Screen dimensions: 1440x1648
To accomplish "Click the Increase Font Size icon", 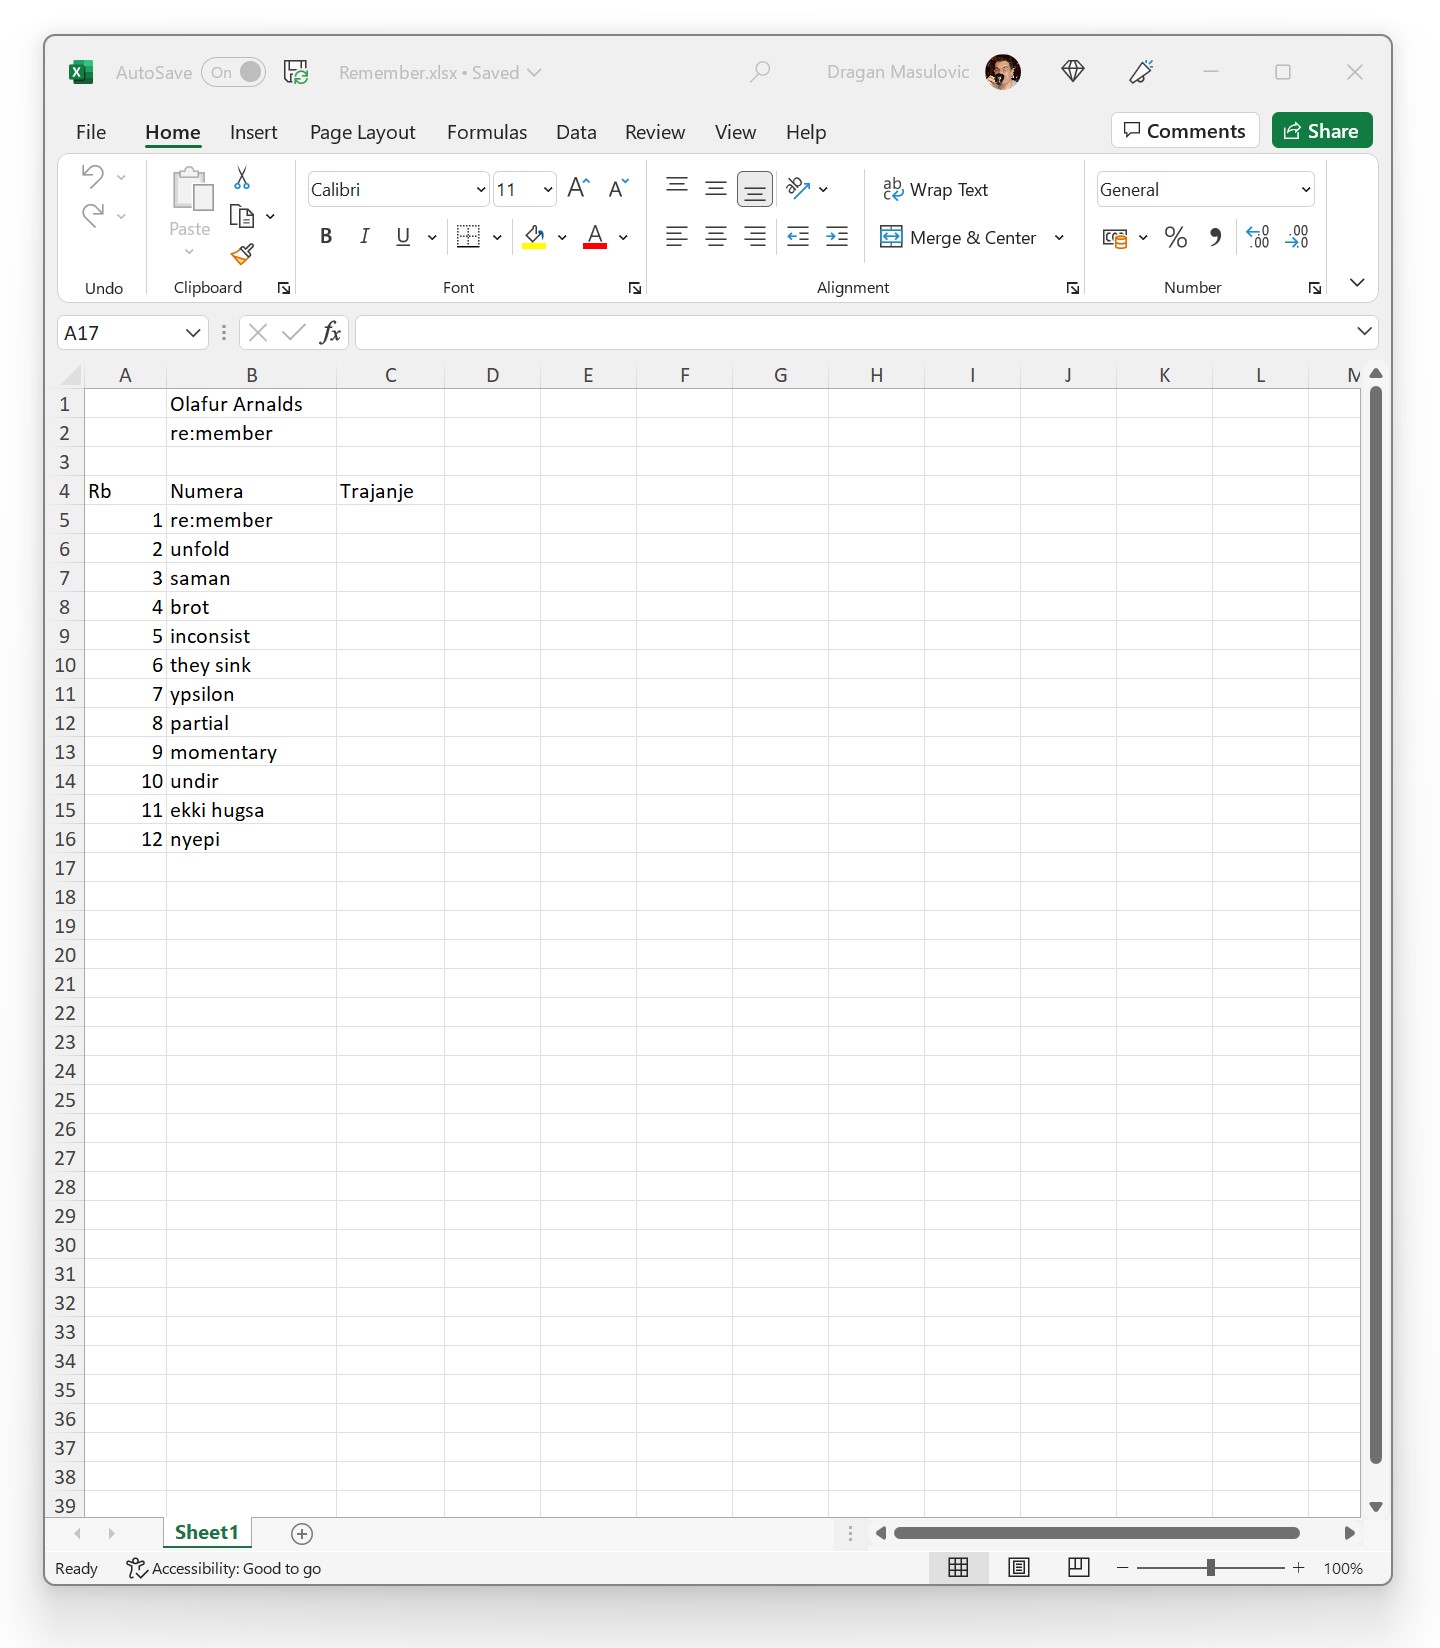I will click(578, 189).
